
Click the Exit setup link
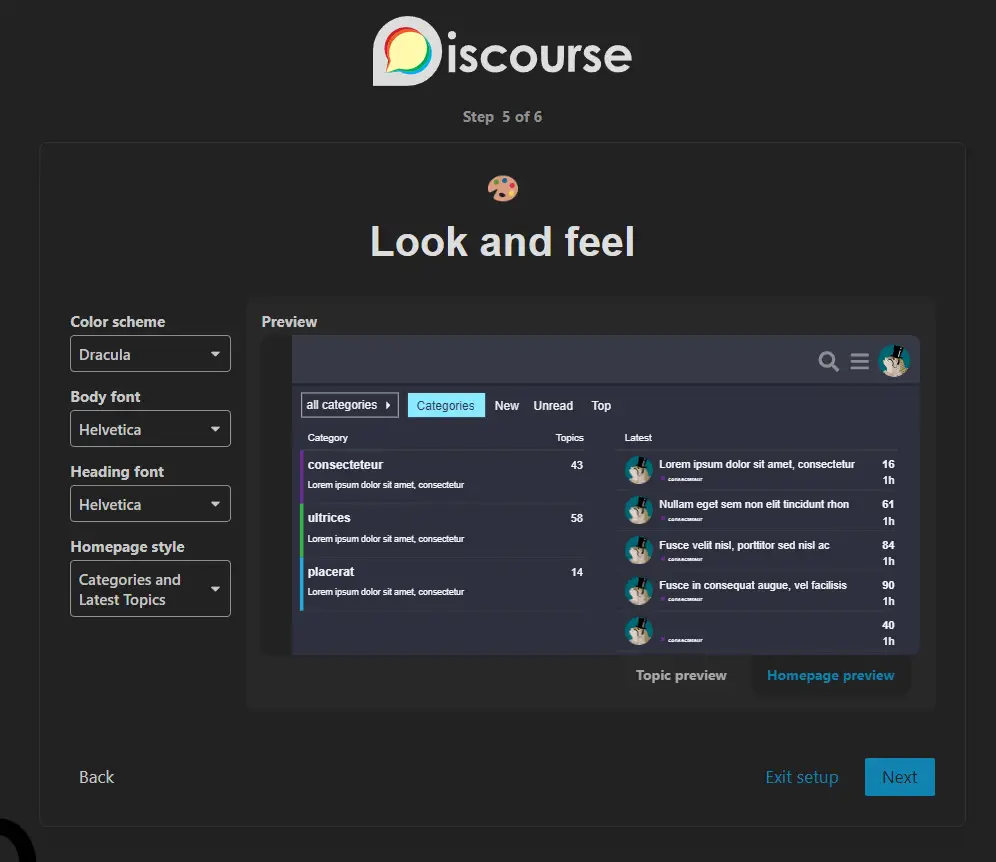click(802, 777)
